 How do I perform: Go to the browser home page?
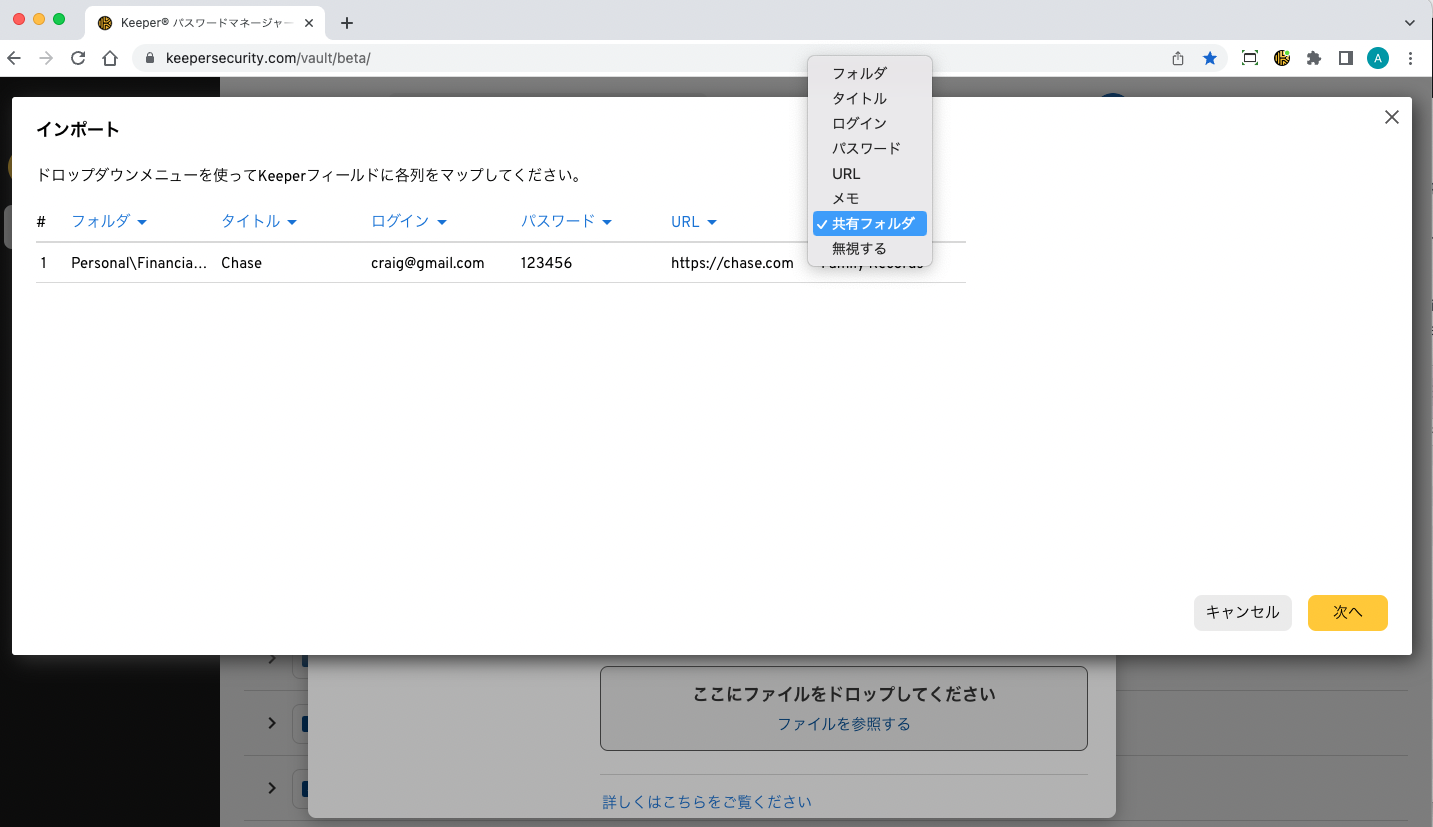click(110, 58)
